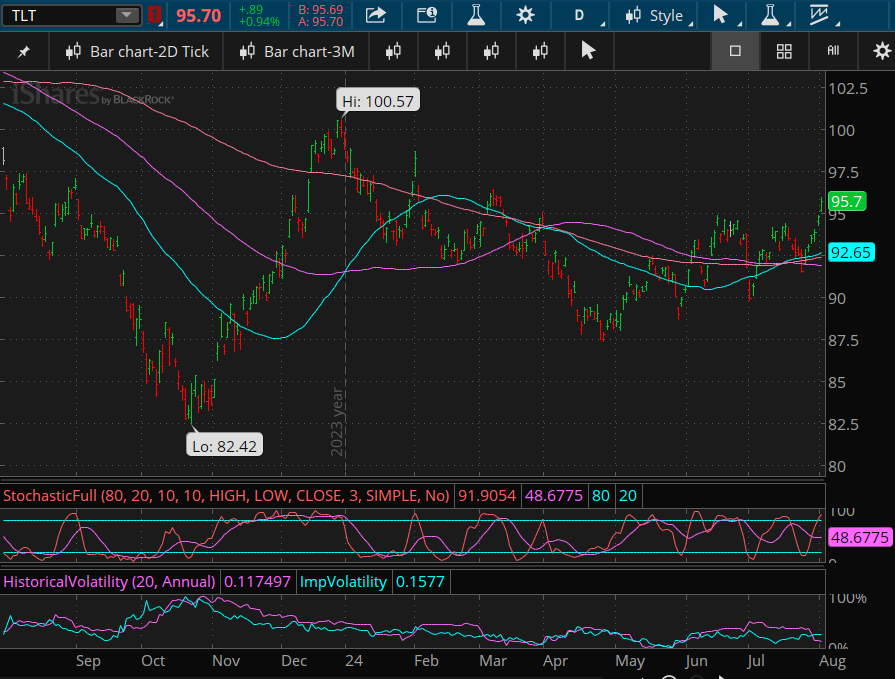Switch to four-chart grid layout

(784, 52)
